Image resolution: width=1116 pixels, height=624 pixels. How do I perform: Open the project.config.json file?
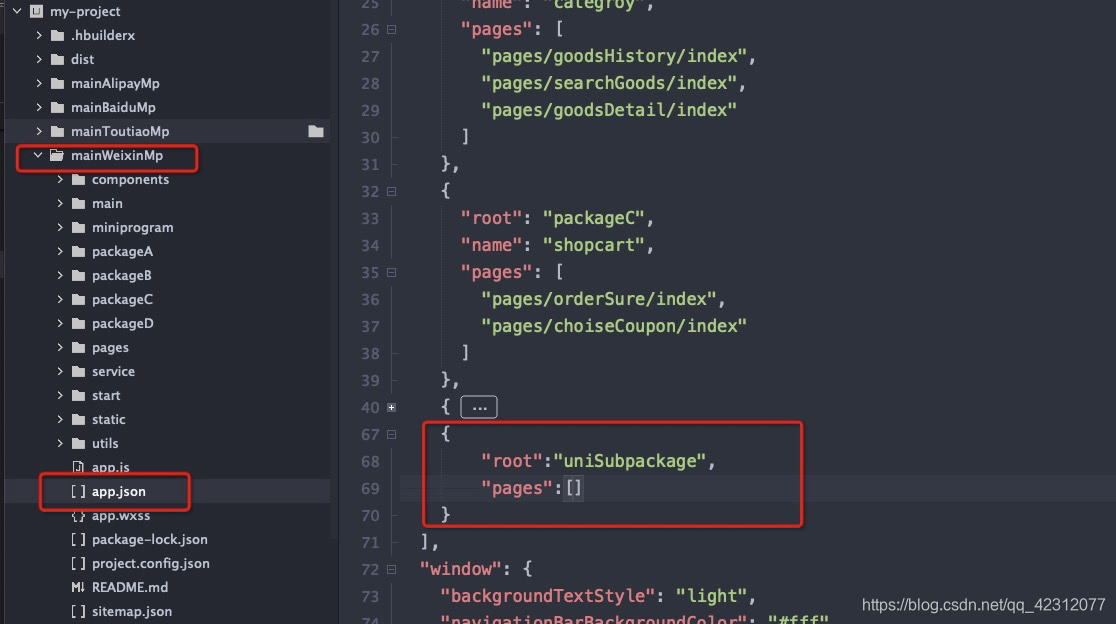tap(150, 564)
